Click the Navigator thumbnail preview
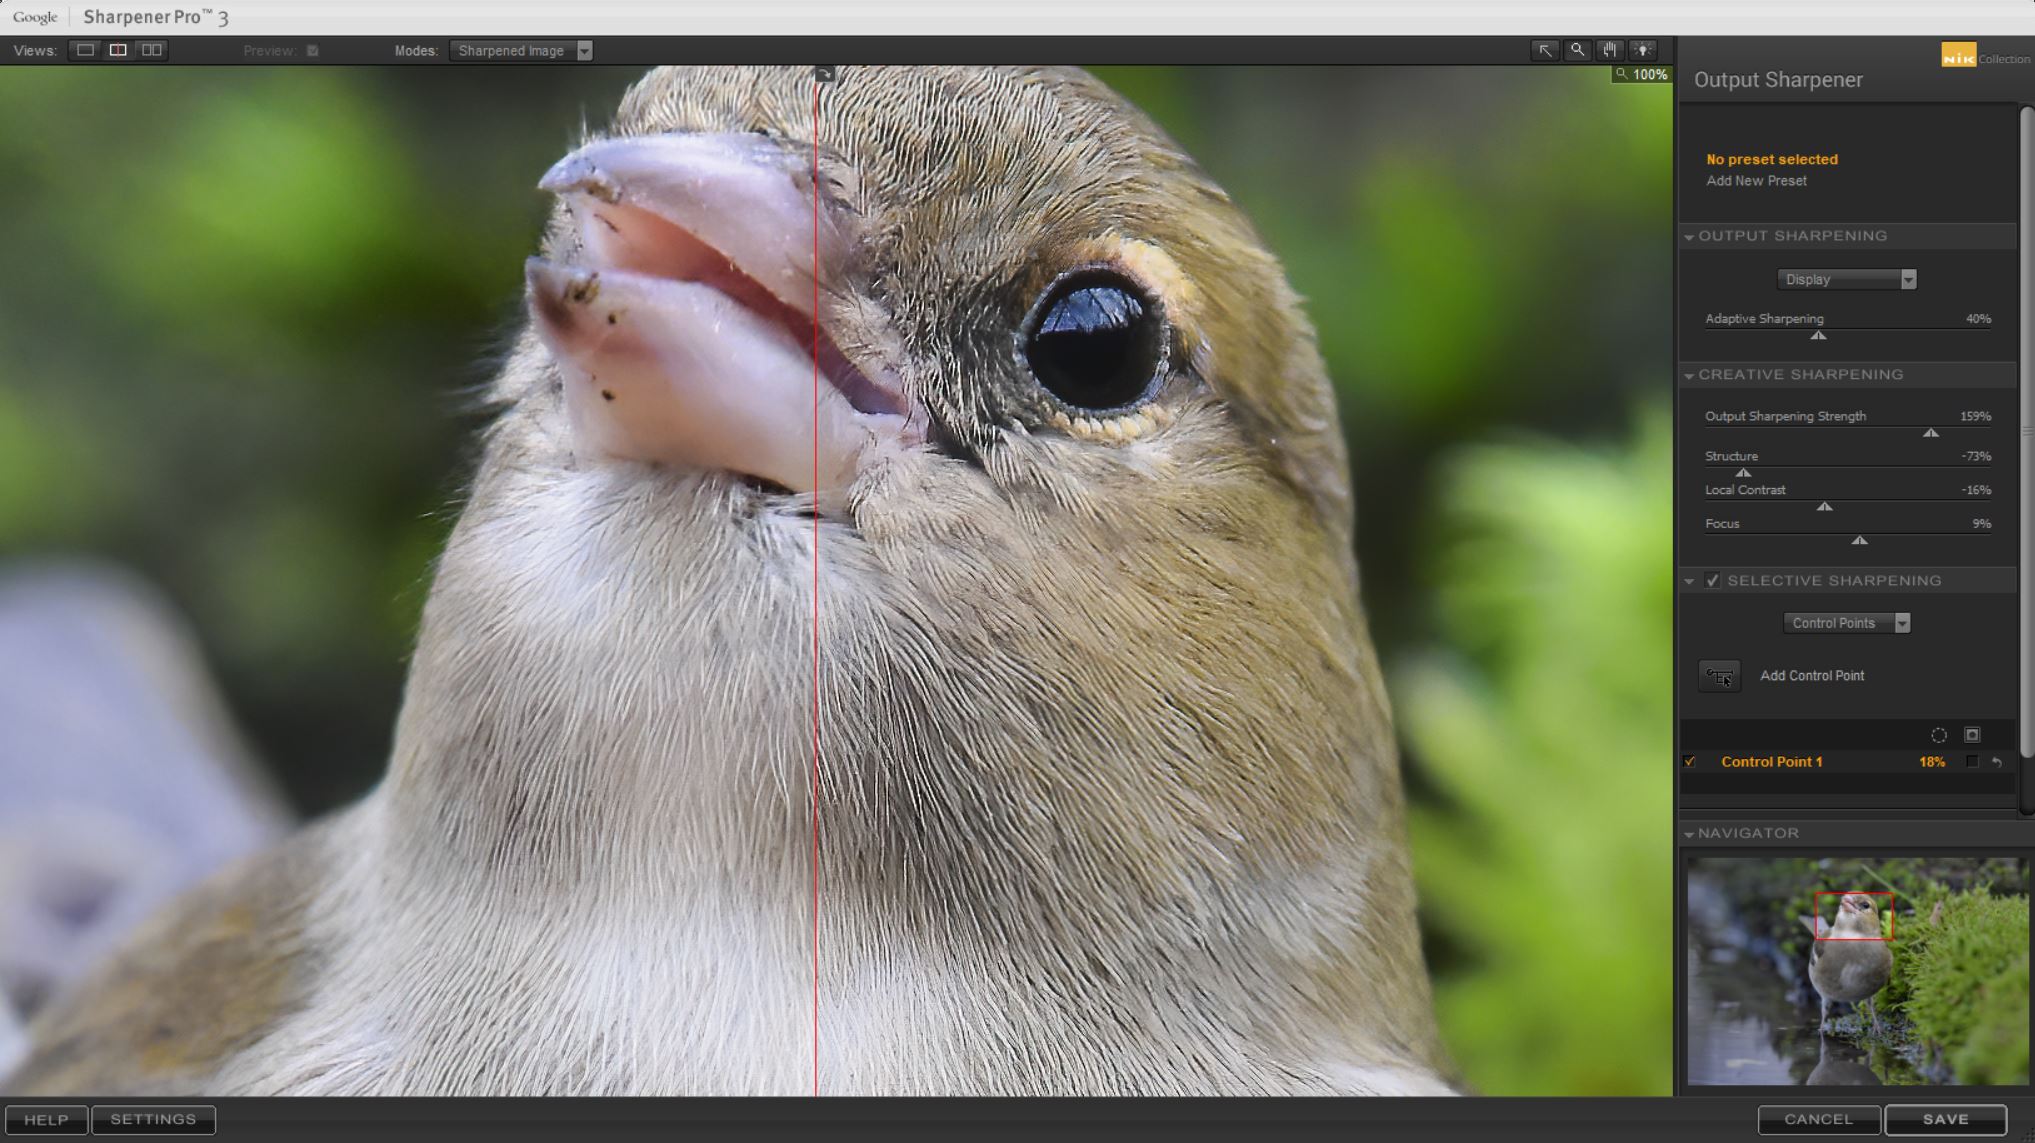Image resolution: width=2035 pixels, height=1143 pixels. point(1858,971)
